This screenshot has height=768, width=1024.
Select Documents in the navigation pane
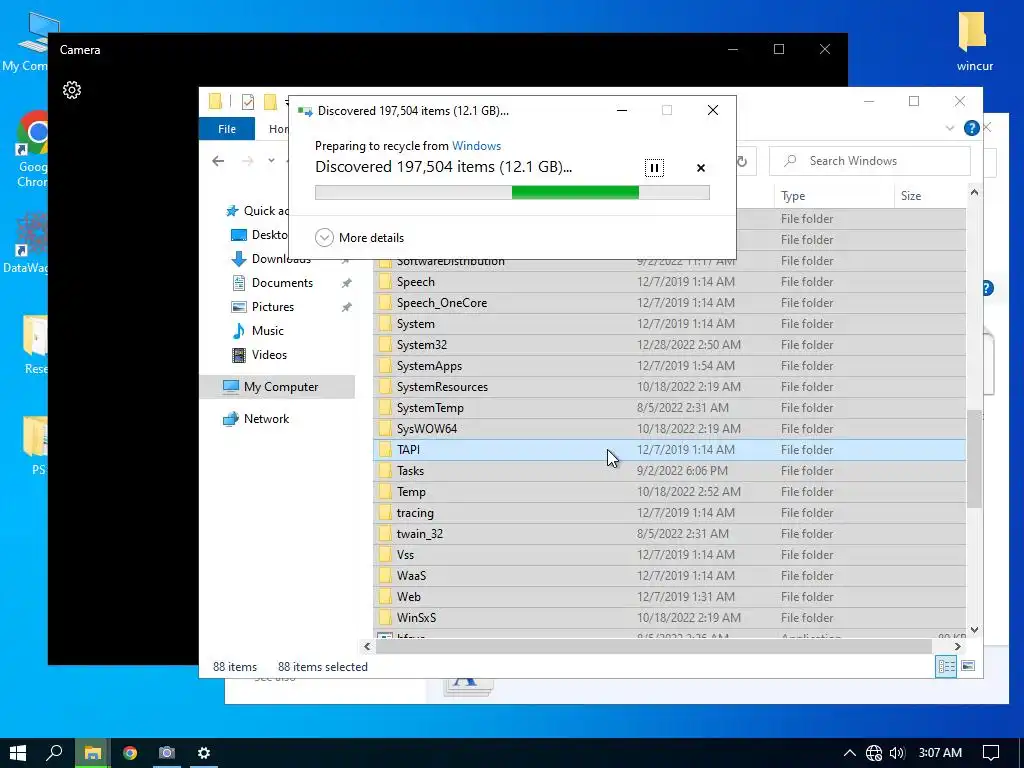click(282, 283)
